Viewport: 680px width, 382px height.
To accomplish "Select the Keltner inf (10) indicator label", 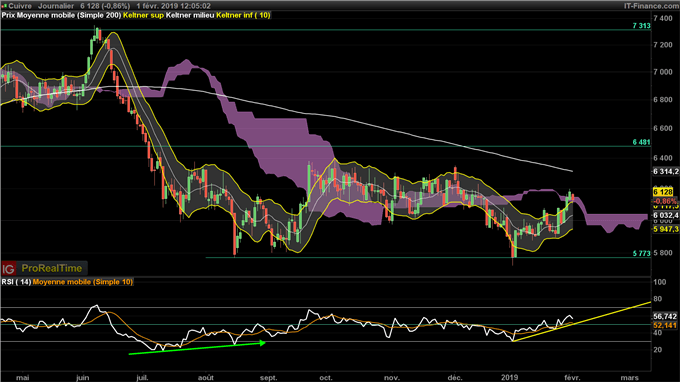I will pyautogui.click(x=243, y=15).
